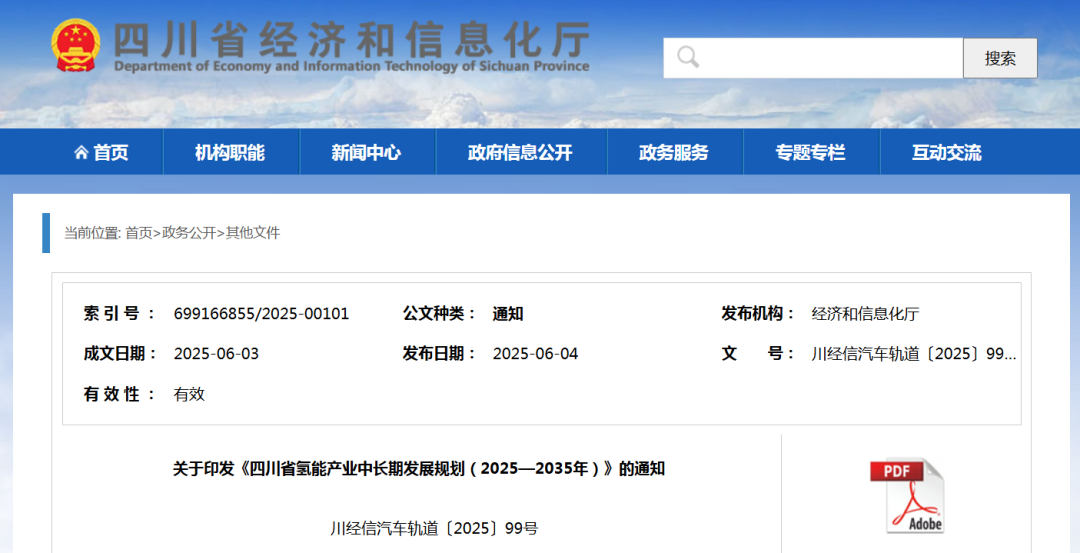Click the 公文种类 field label
The image size is (1080, 553).
439,314
